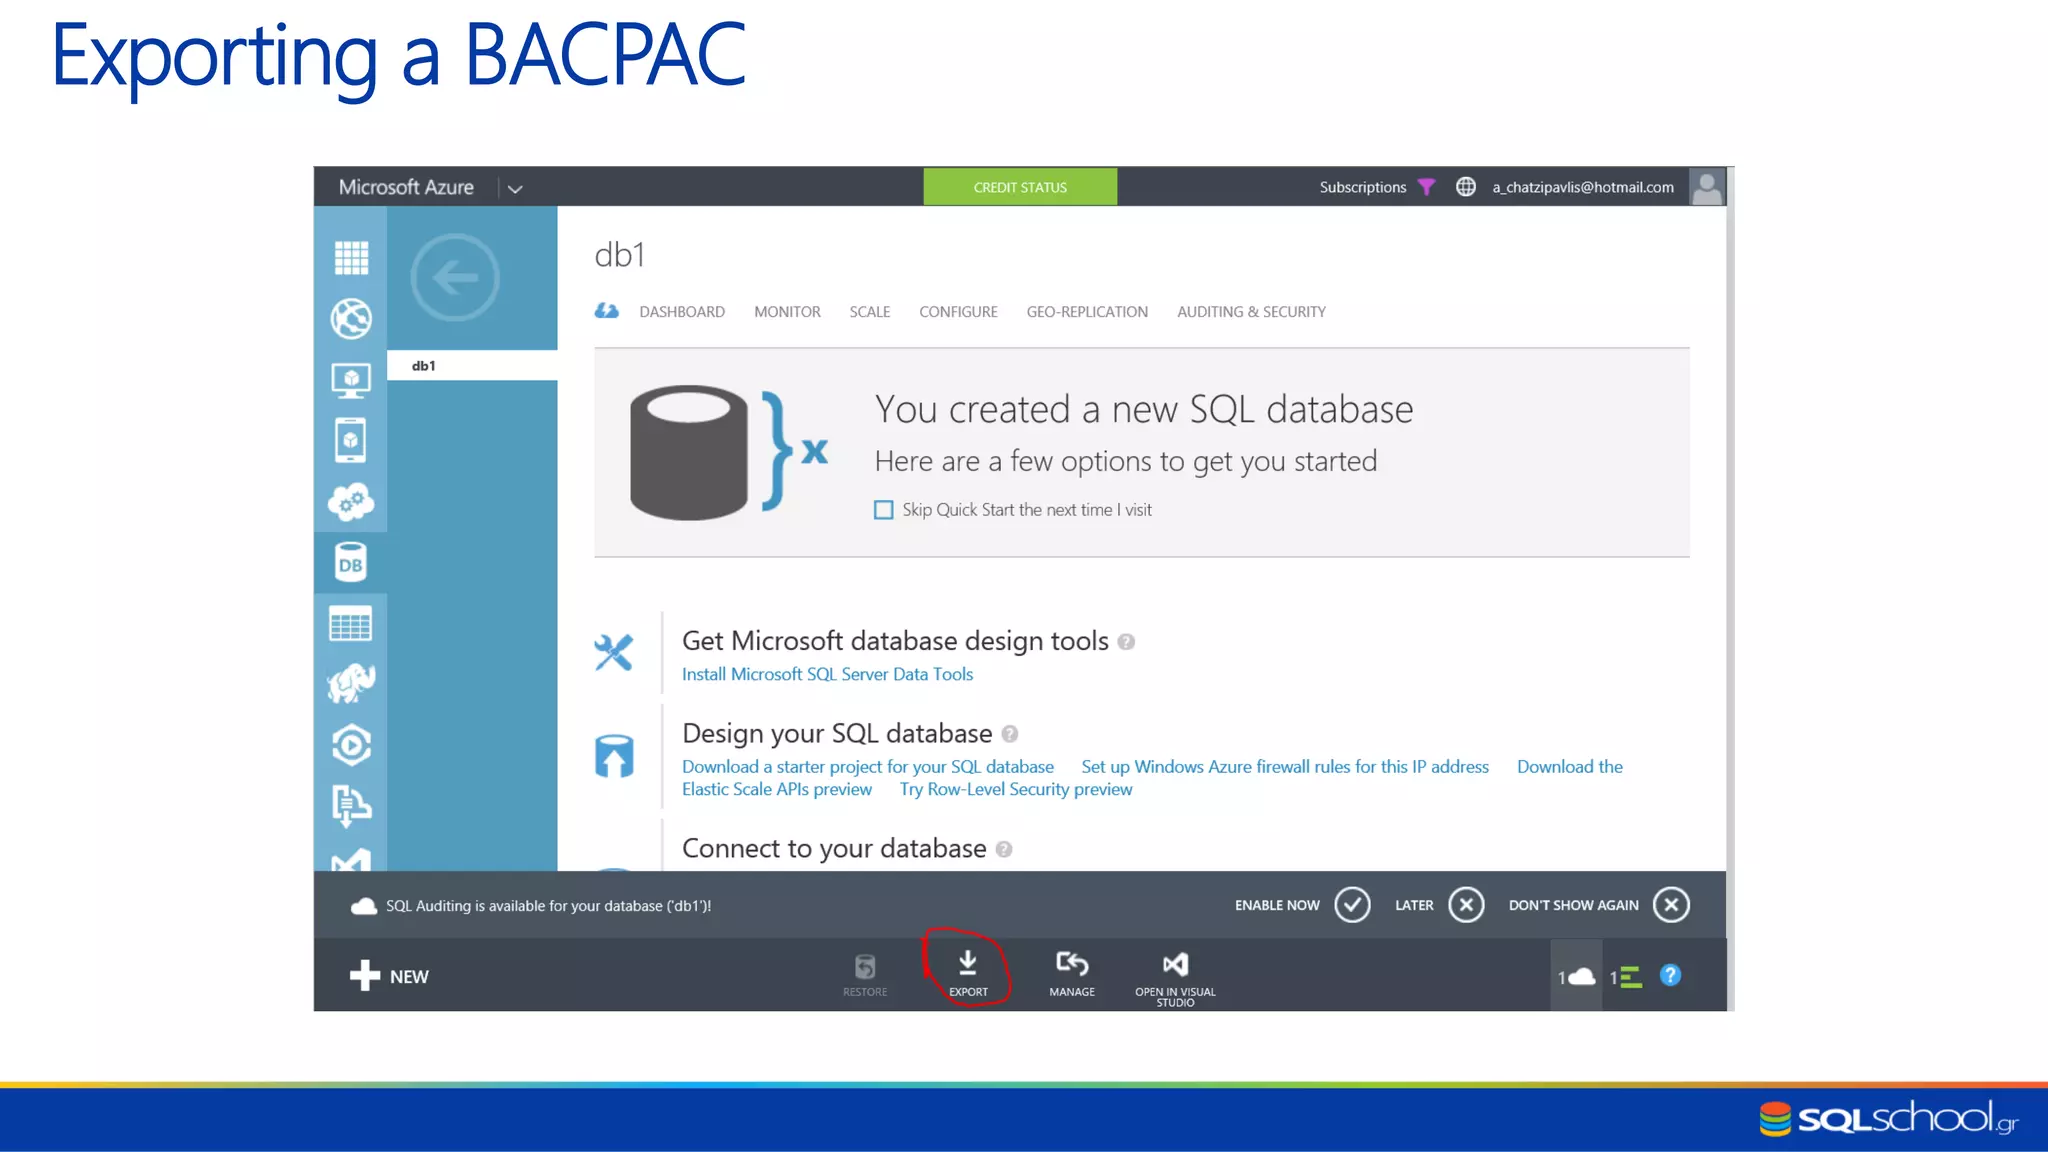Open the Virtual Machines monitor icon in sidebar
Viewport: 2048px width, 1152px height.
351,380
